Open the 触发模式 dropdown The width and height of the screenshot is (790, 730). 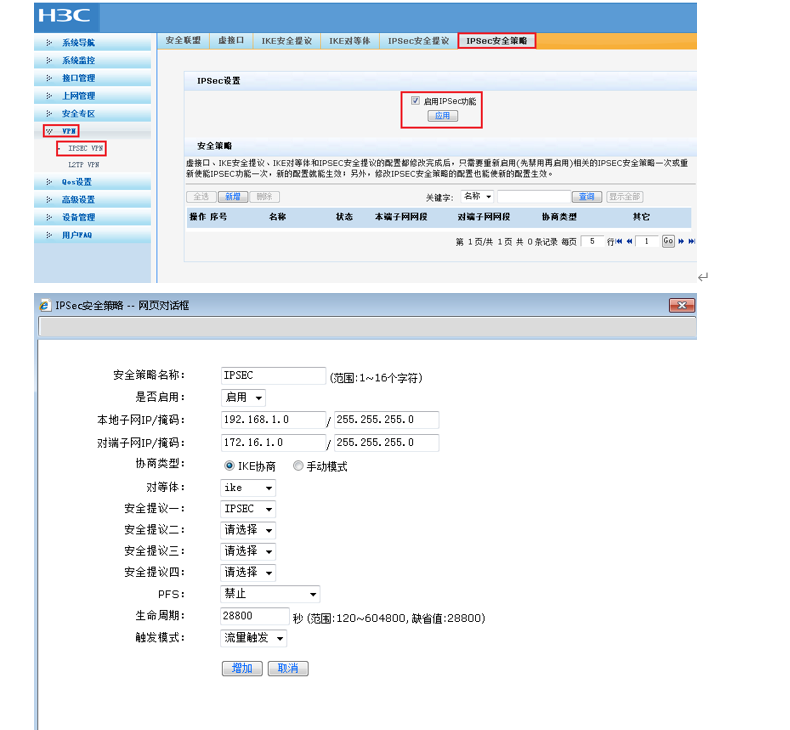point(254,638)
